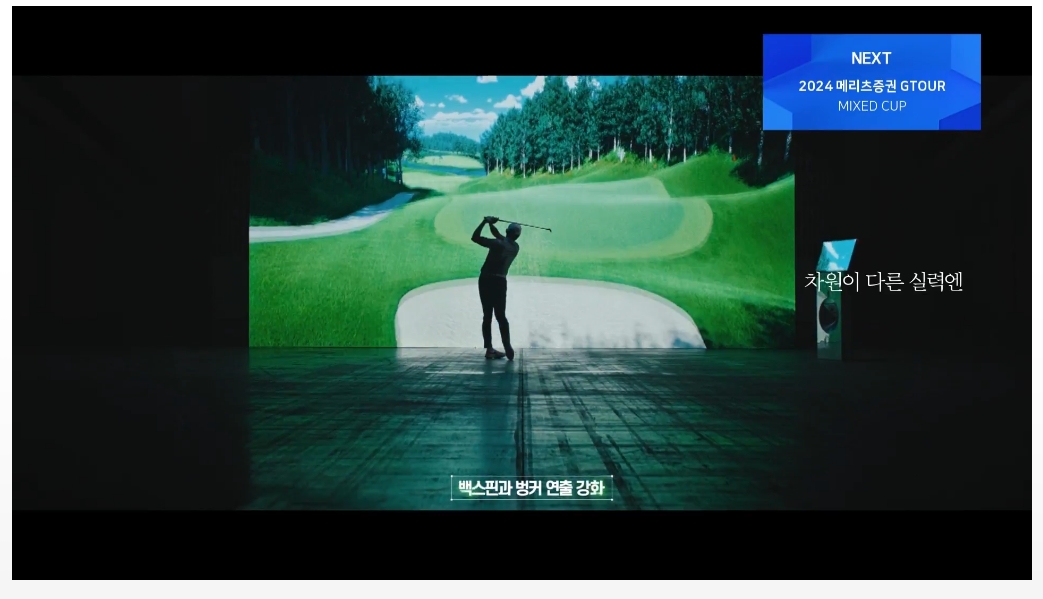Open the 2024 메리츠증권 GTOUR next video
The height and width of the screenshot is (599, 1043).
tap(871, 86)
